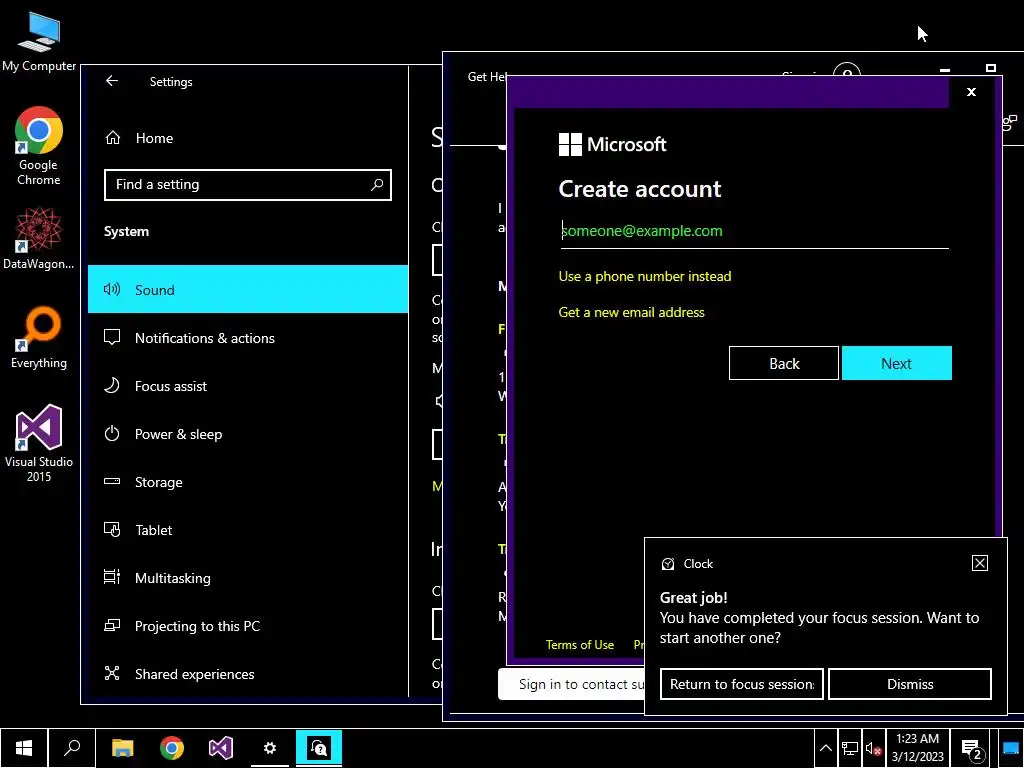Open Tablet settings page
Screen dimensions: 1024x768
(x=248, y=530)
